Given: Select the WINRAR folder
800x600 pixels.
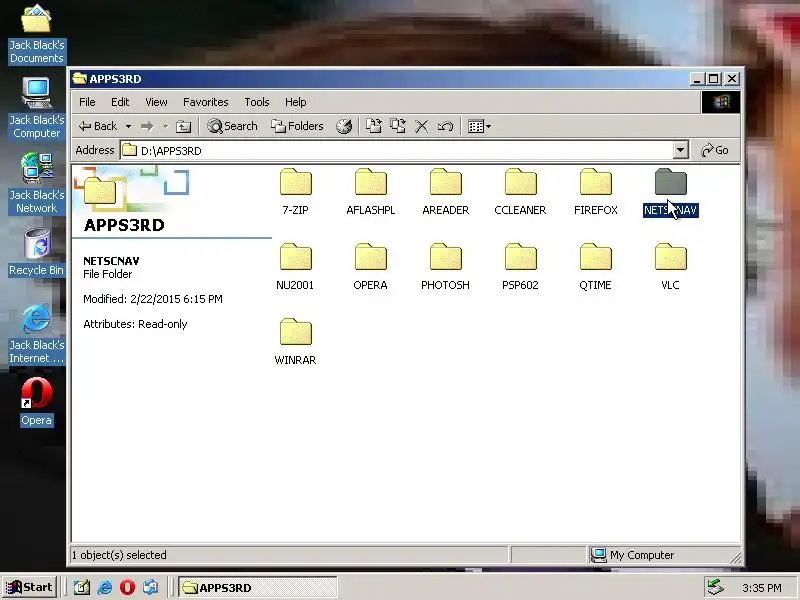Looking at the screenshot, I should coord(295,341).
